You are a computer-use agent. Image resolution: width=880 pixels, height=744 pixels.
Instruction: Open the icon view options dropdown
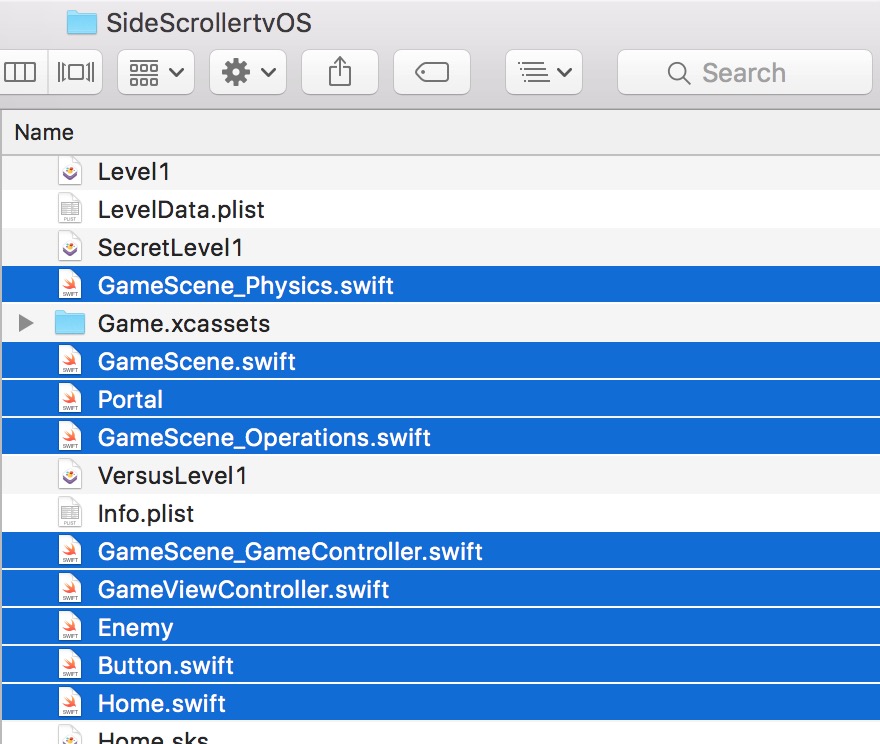pos(155,71)
